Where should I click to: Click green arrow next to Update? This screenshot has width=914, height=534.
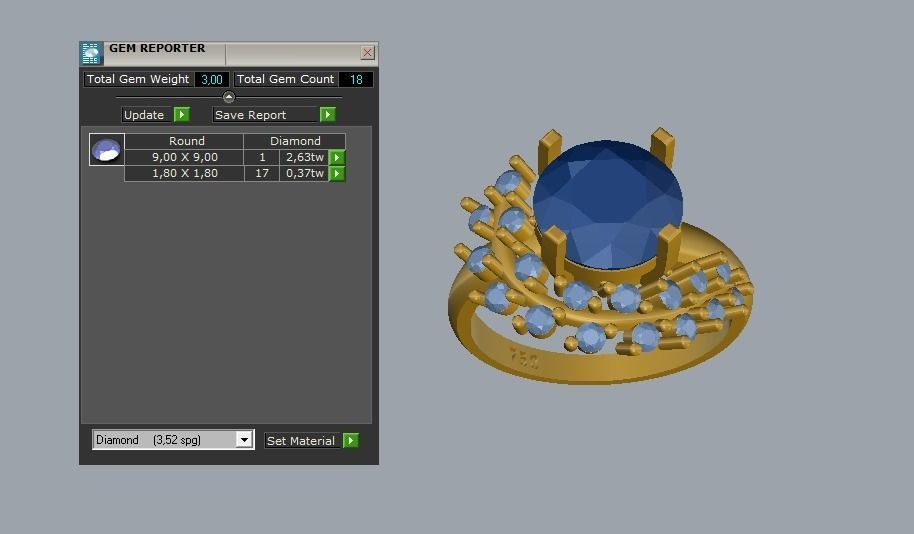click(182, 115)
